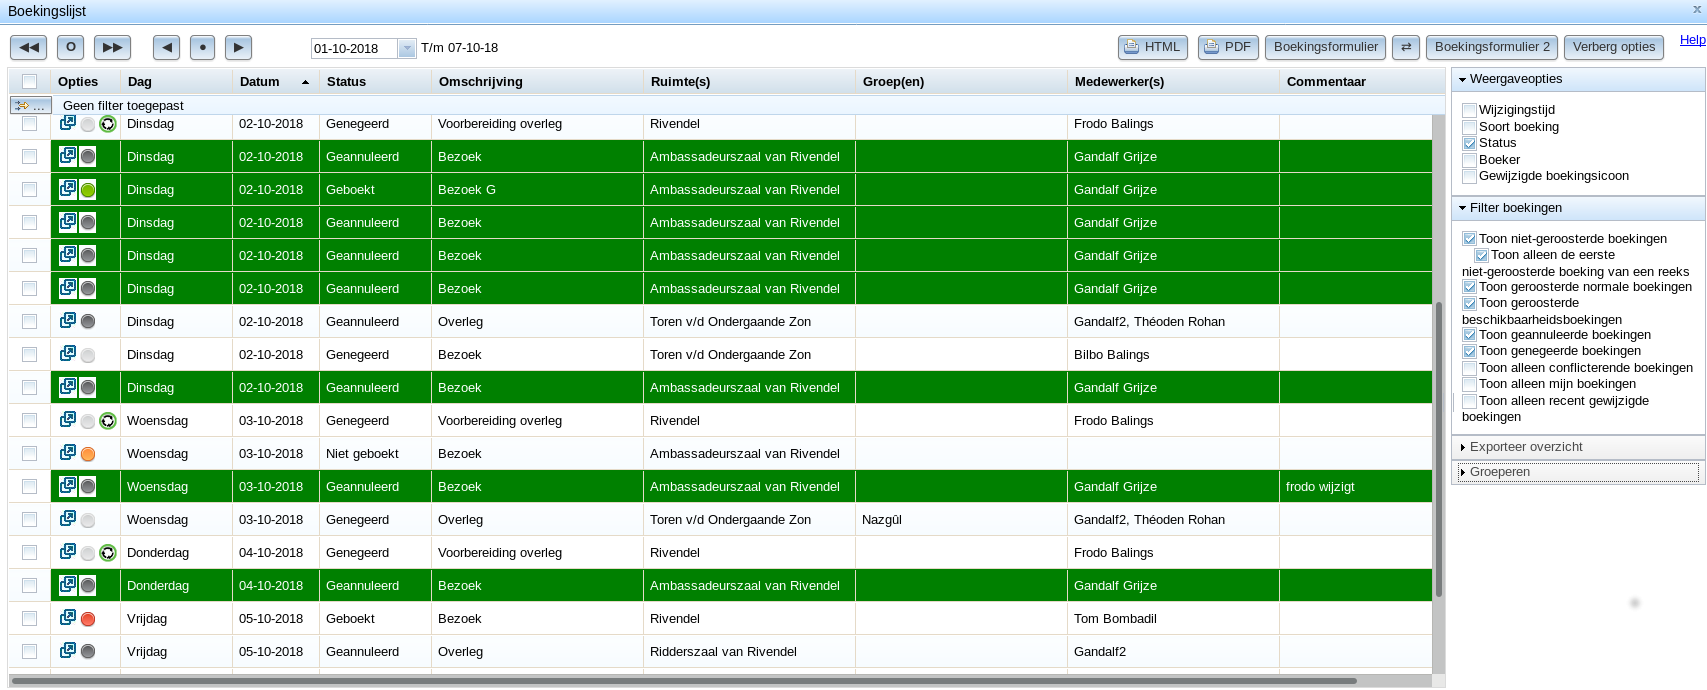1707x690 pixels.
Task: Click the Verberg opties button
Action: tap(1614, 47)
